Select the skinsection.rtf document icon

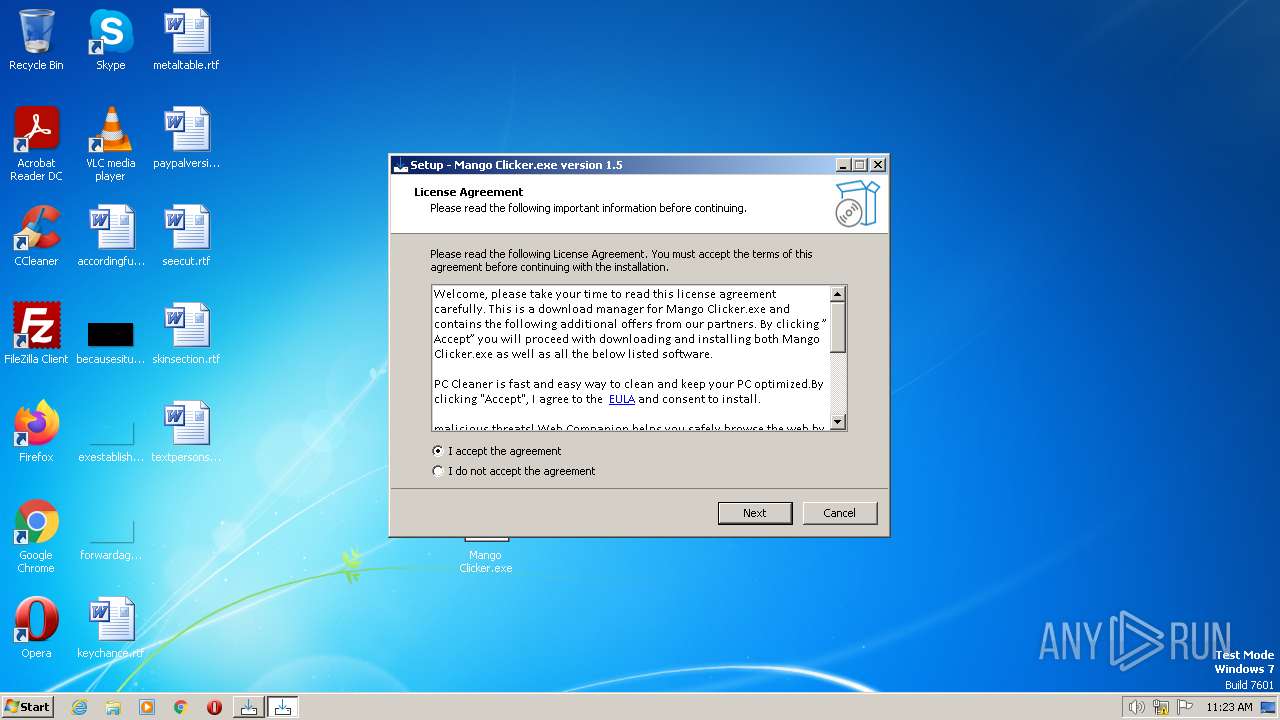point(186,333)
